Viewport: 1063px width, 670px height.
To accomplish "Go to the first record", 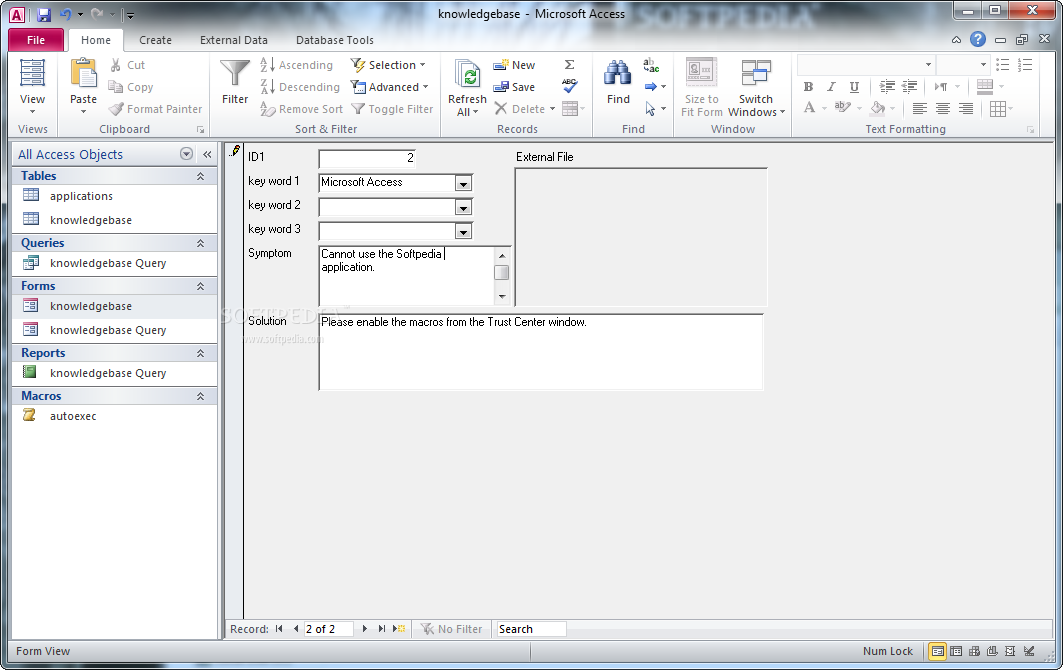I will (279, 629).
